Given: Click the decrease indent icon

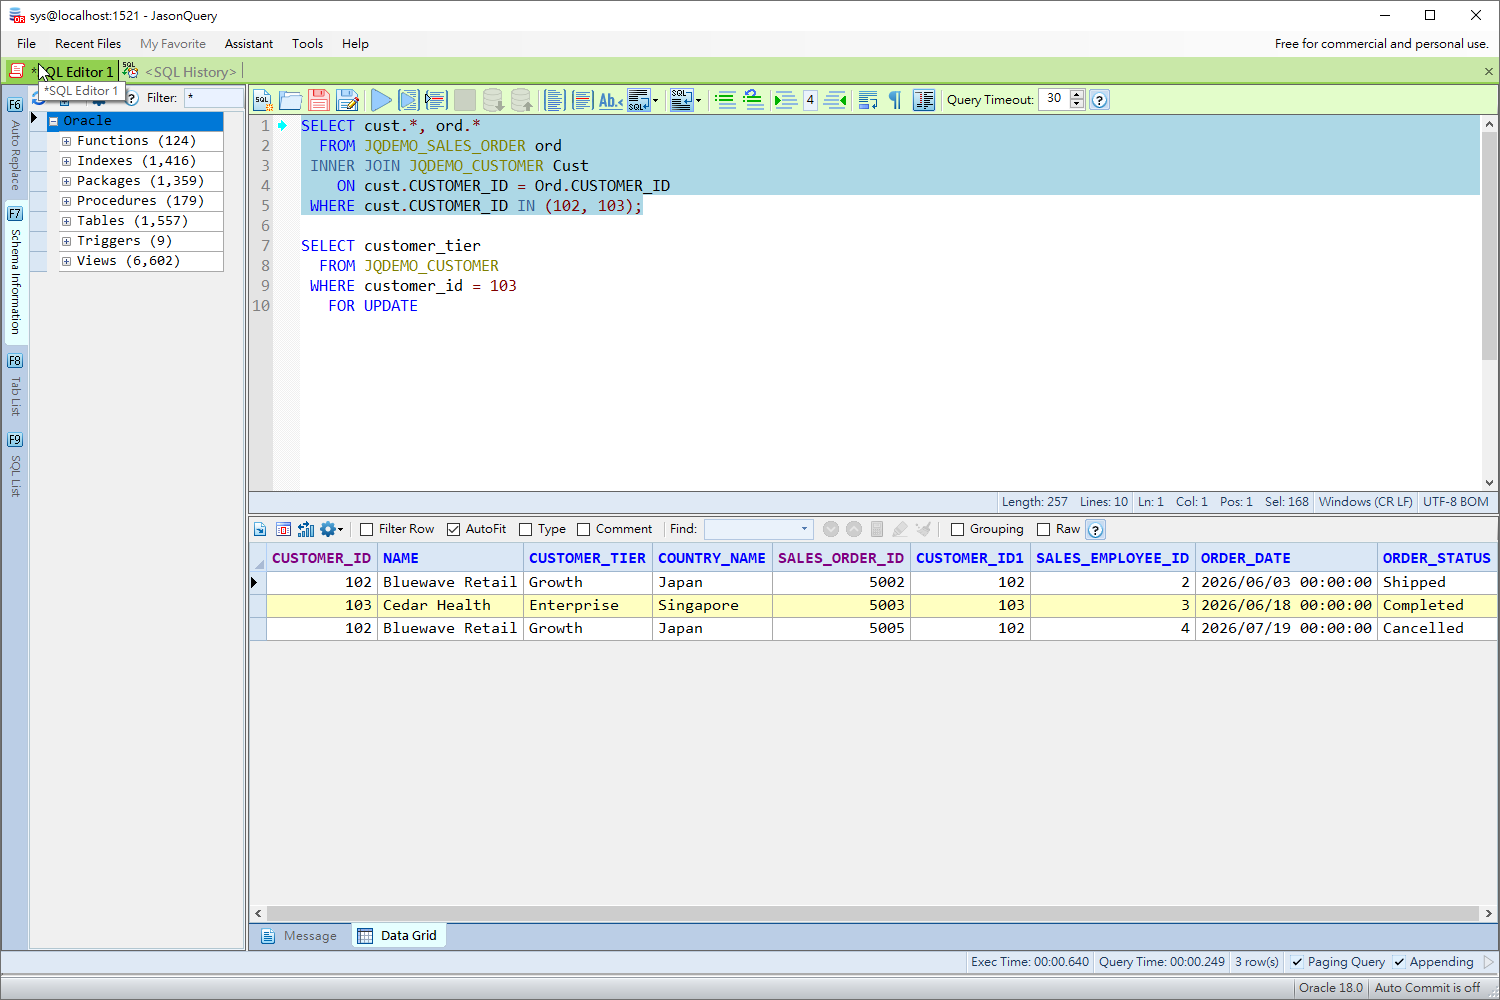Looking at the screenshot, I should click(x=836, y=100).
